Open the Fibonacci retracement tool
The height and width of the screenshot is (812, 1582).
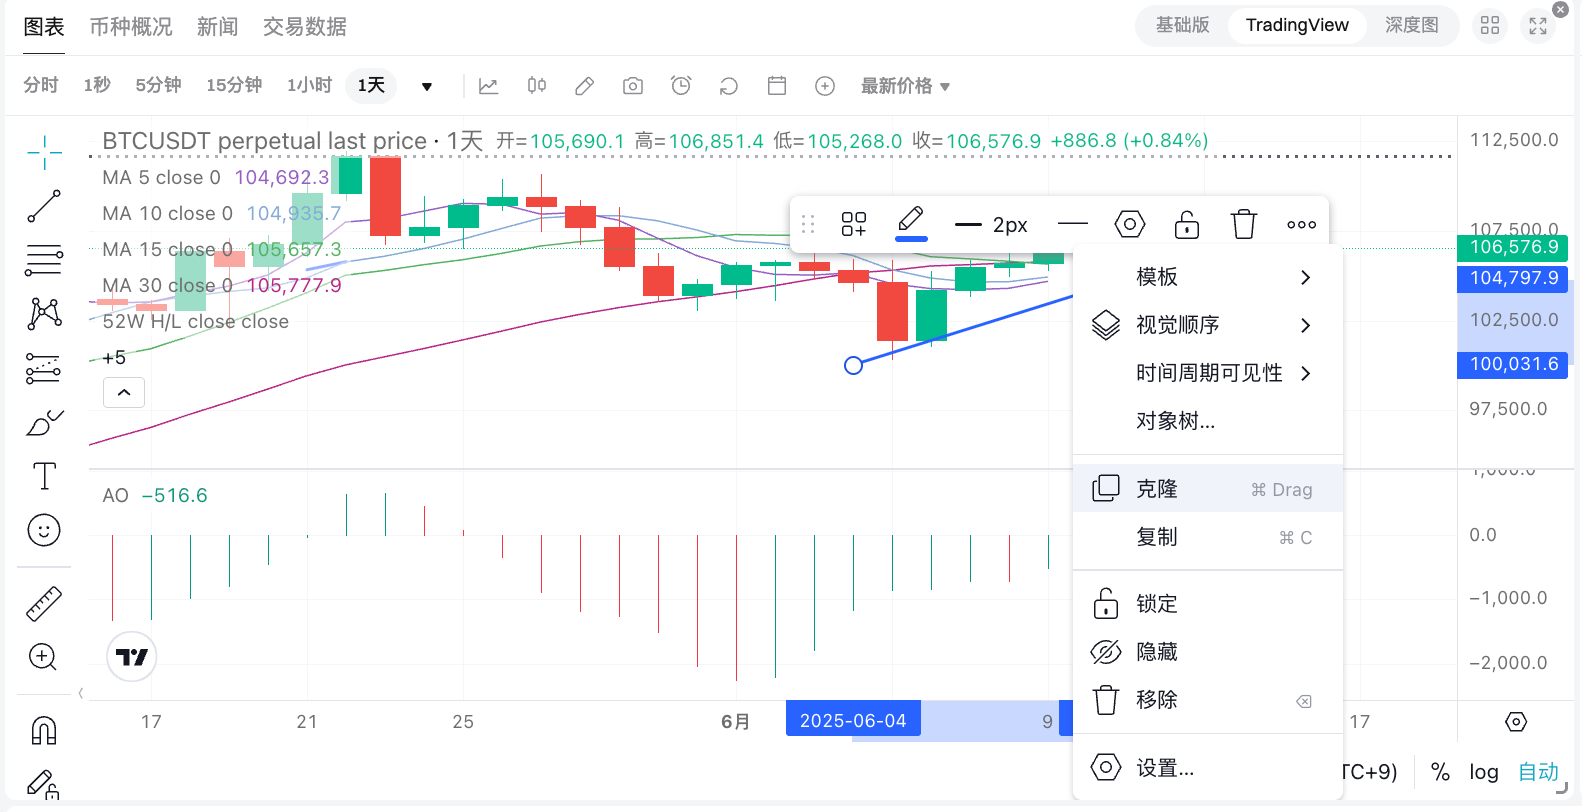point(44,259)
